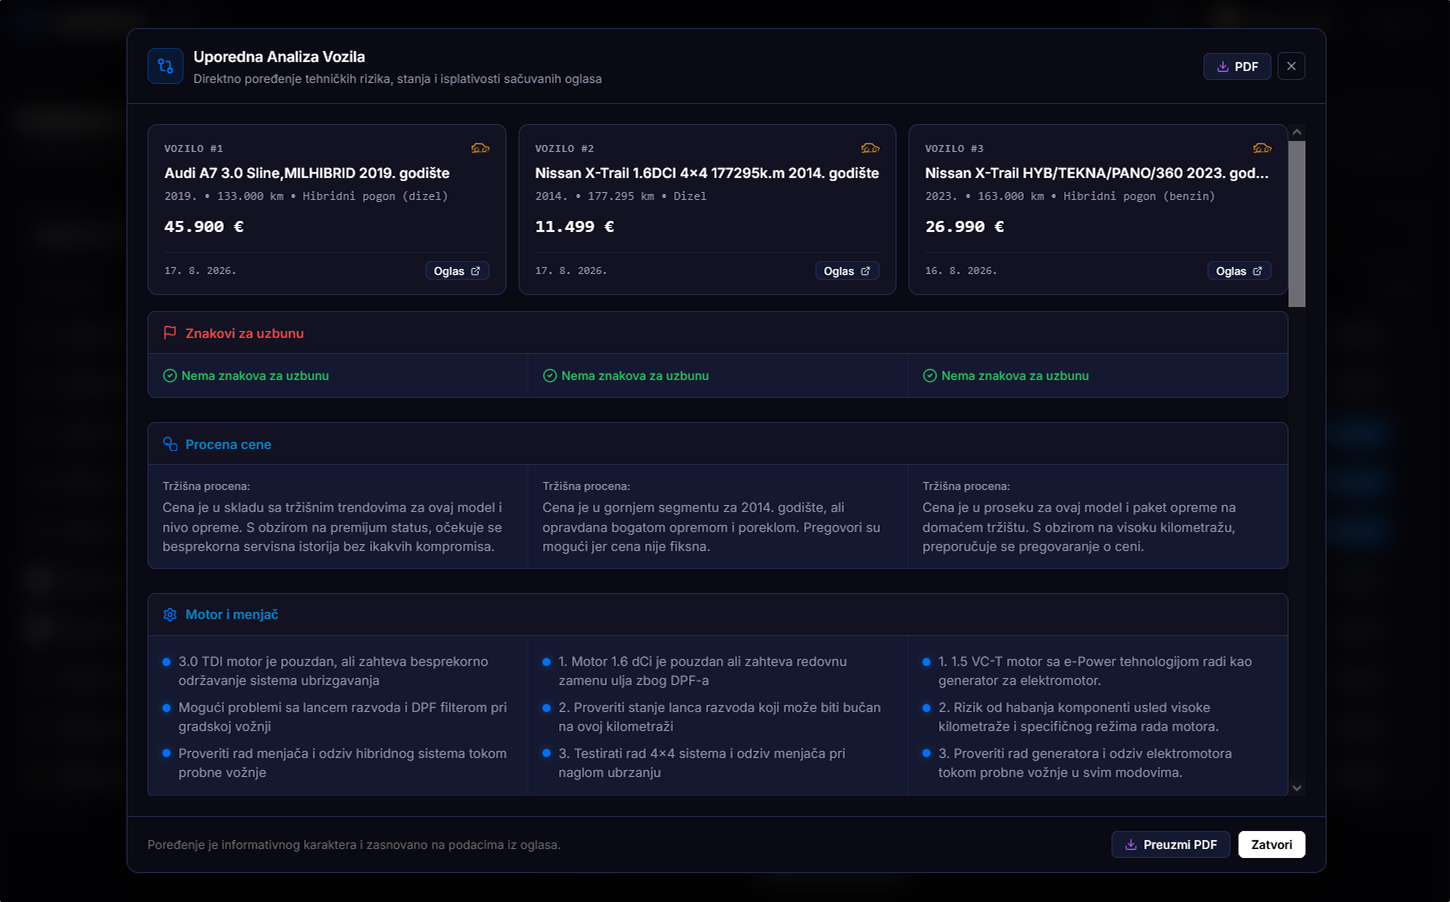Open the Oglas link for Audi A7
The image size is (1450, 902).
[457, 271]
